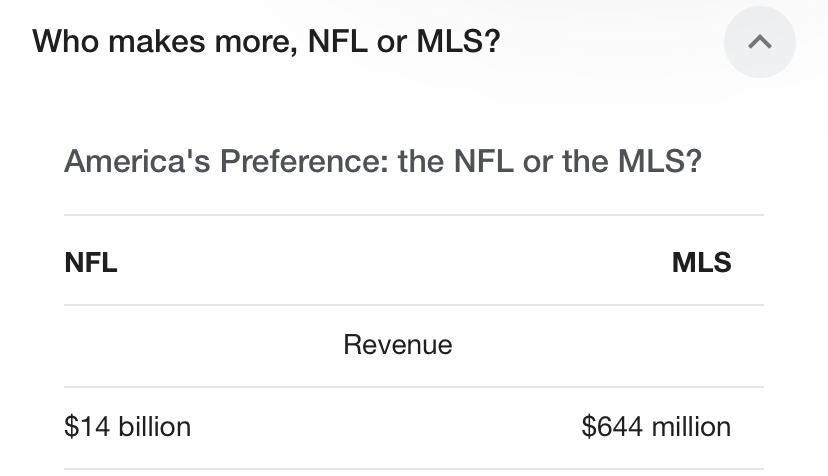Click the word "Preference:" in the snippet heading
The height and width of the screenshot is (476, 828).
coord(303,161)
